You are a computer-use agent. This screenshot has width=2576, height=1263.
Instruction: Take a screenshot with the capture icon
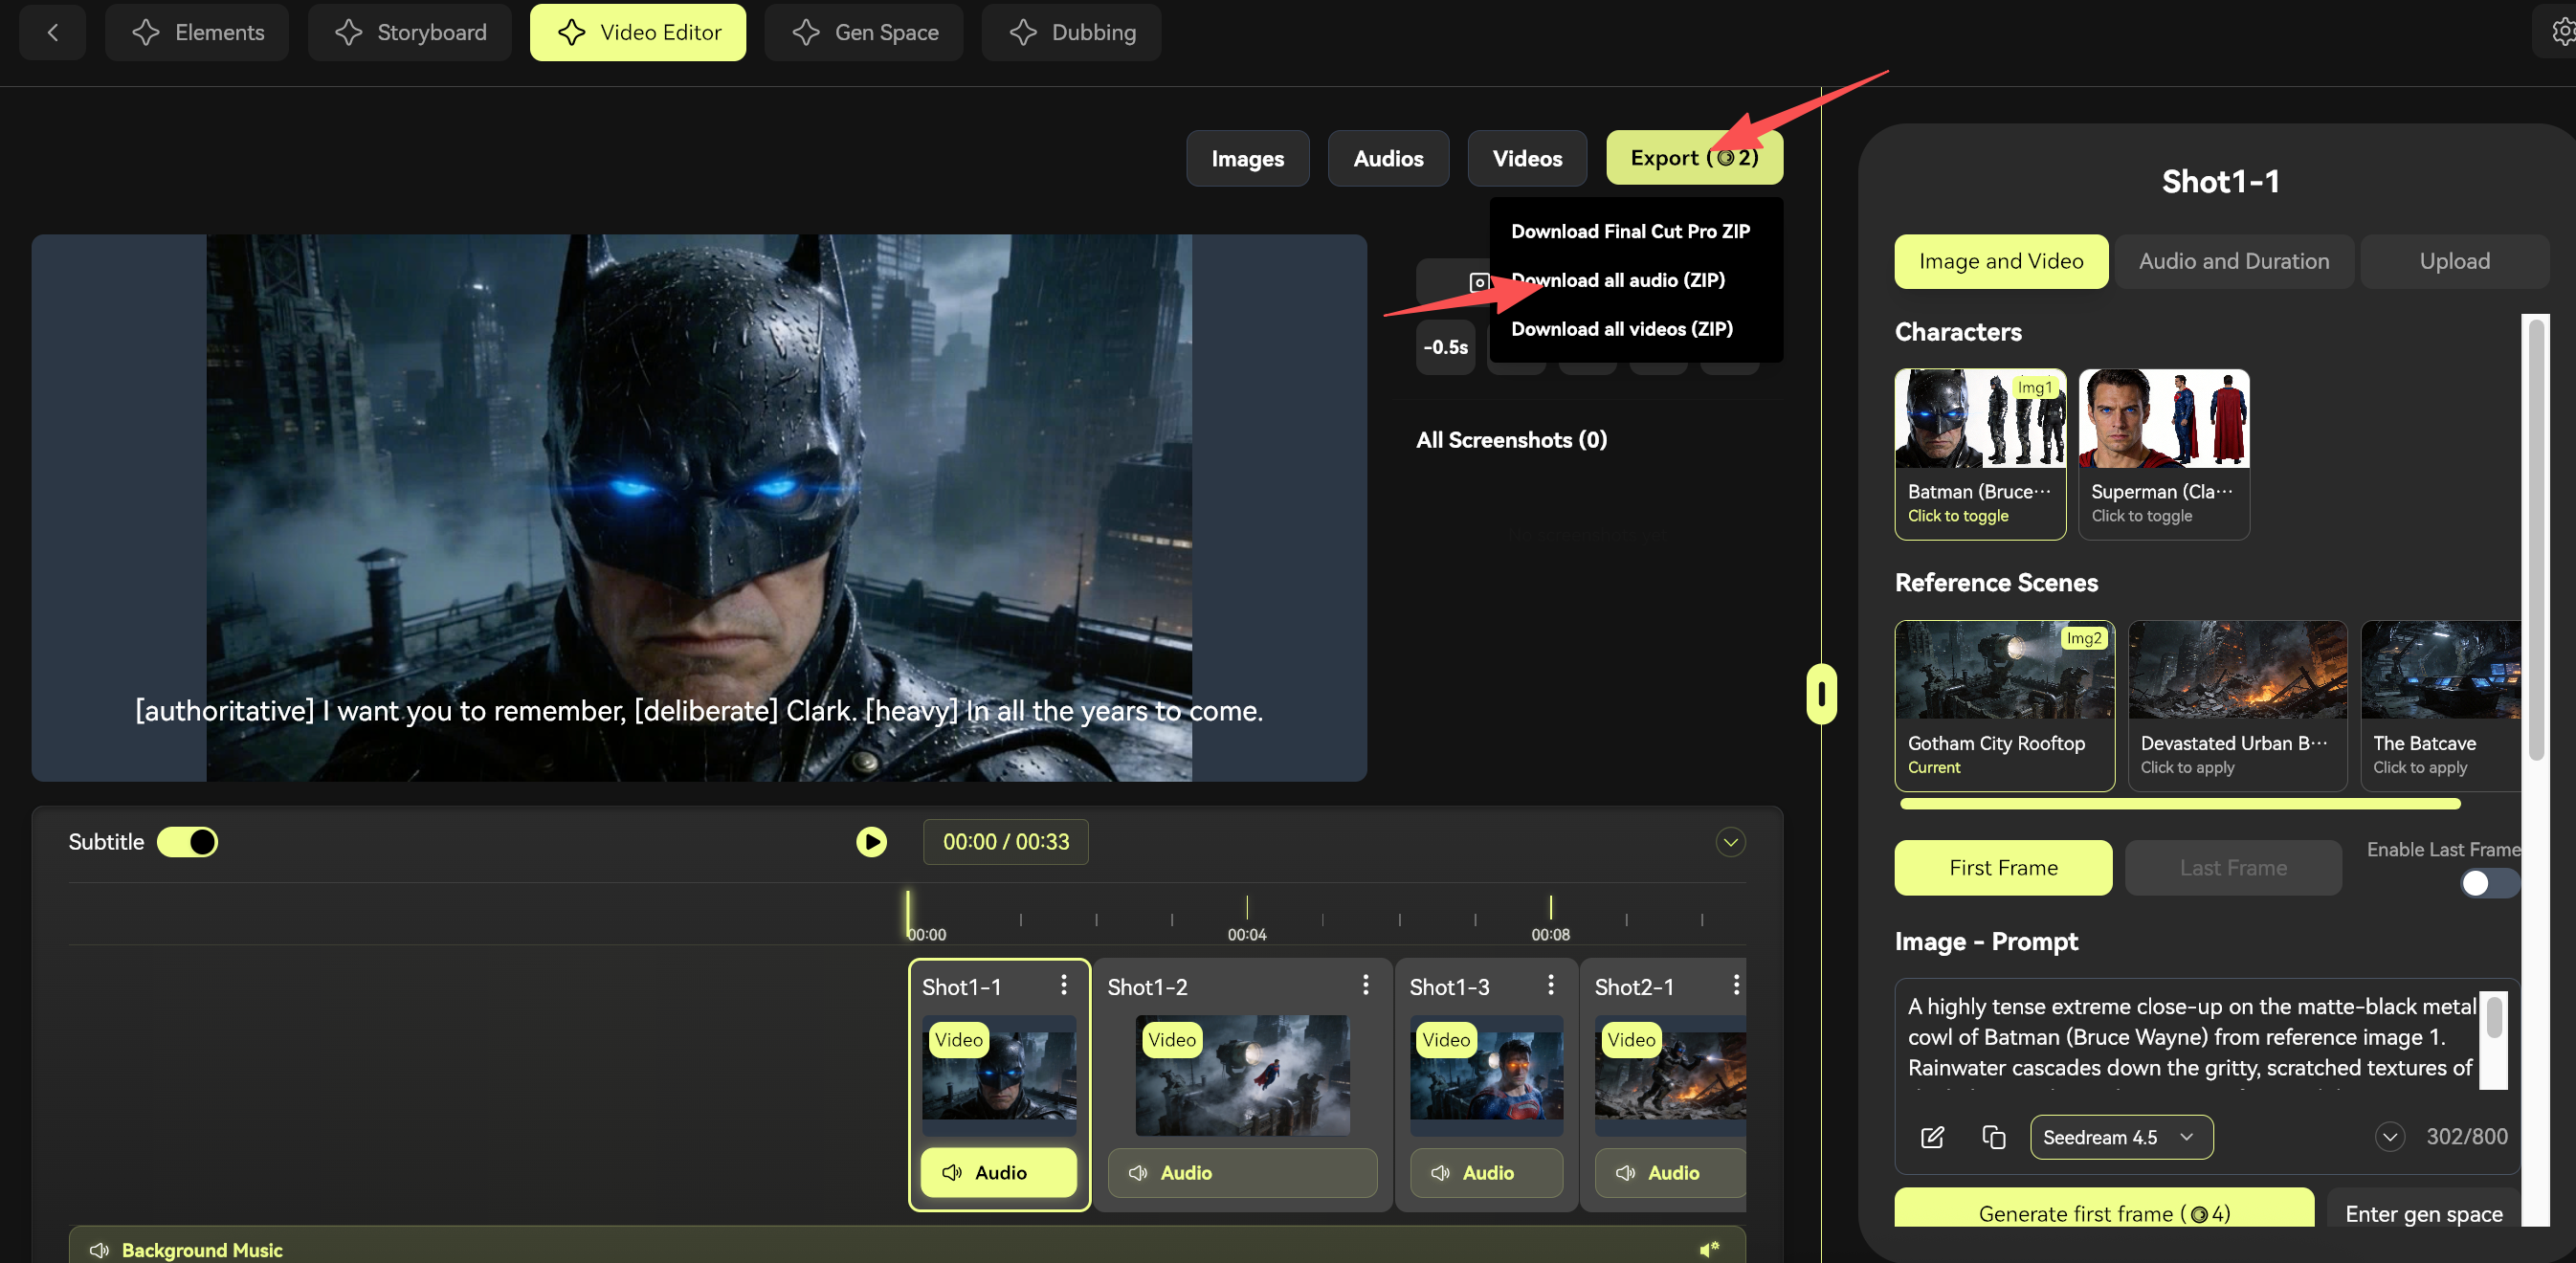[x=1478, y=283]
